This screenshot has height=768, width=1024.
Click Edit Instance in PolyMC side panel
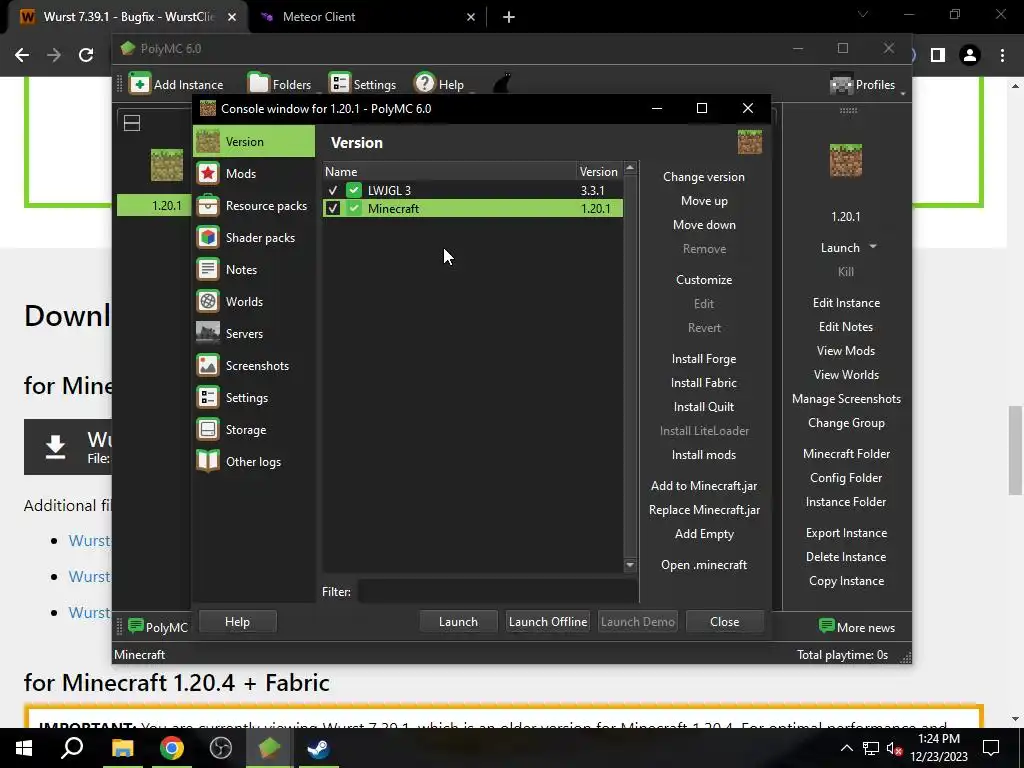[846, 303]
